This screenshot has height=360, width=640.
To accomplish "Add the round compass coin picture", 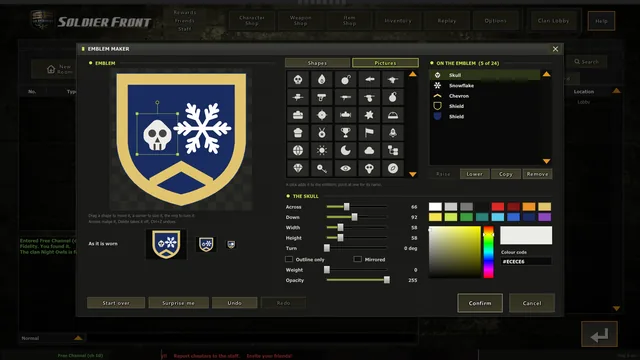I will 393,168.
